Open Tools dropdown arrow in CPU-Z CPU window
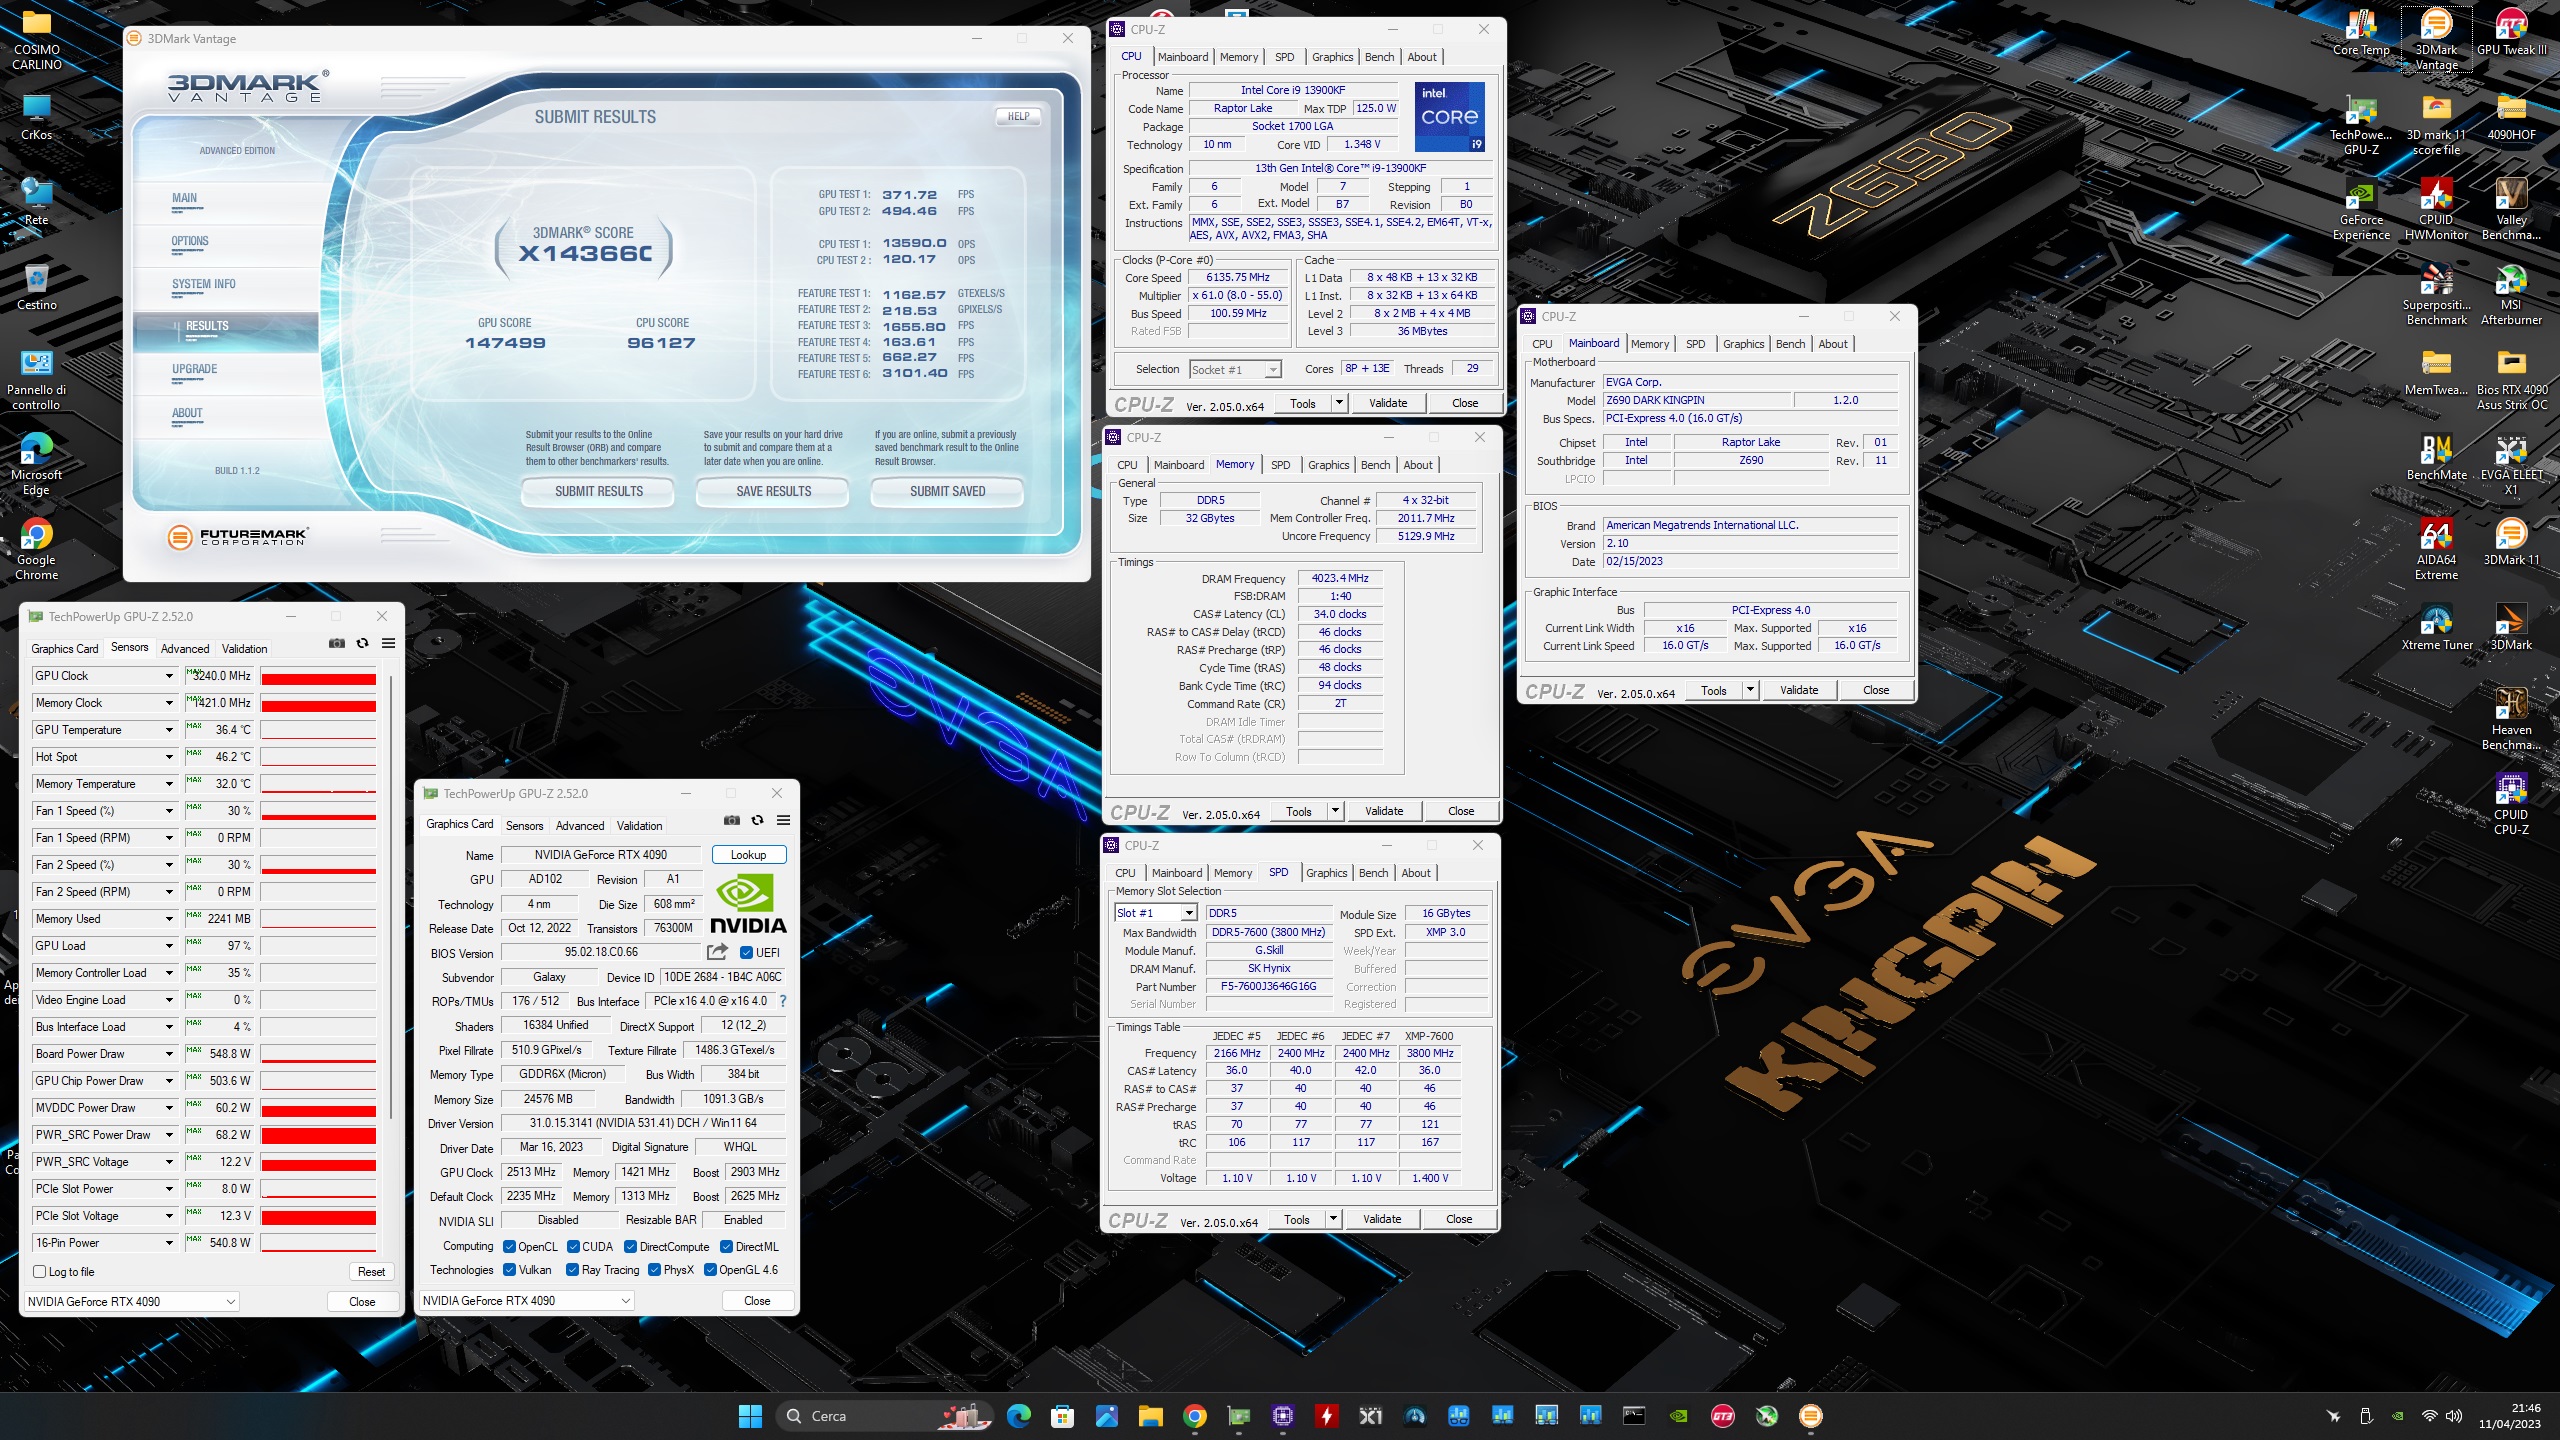2560x1440 pixels. [x=1339, y=403]
